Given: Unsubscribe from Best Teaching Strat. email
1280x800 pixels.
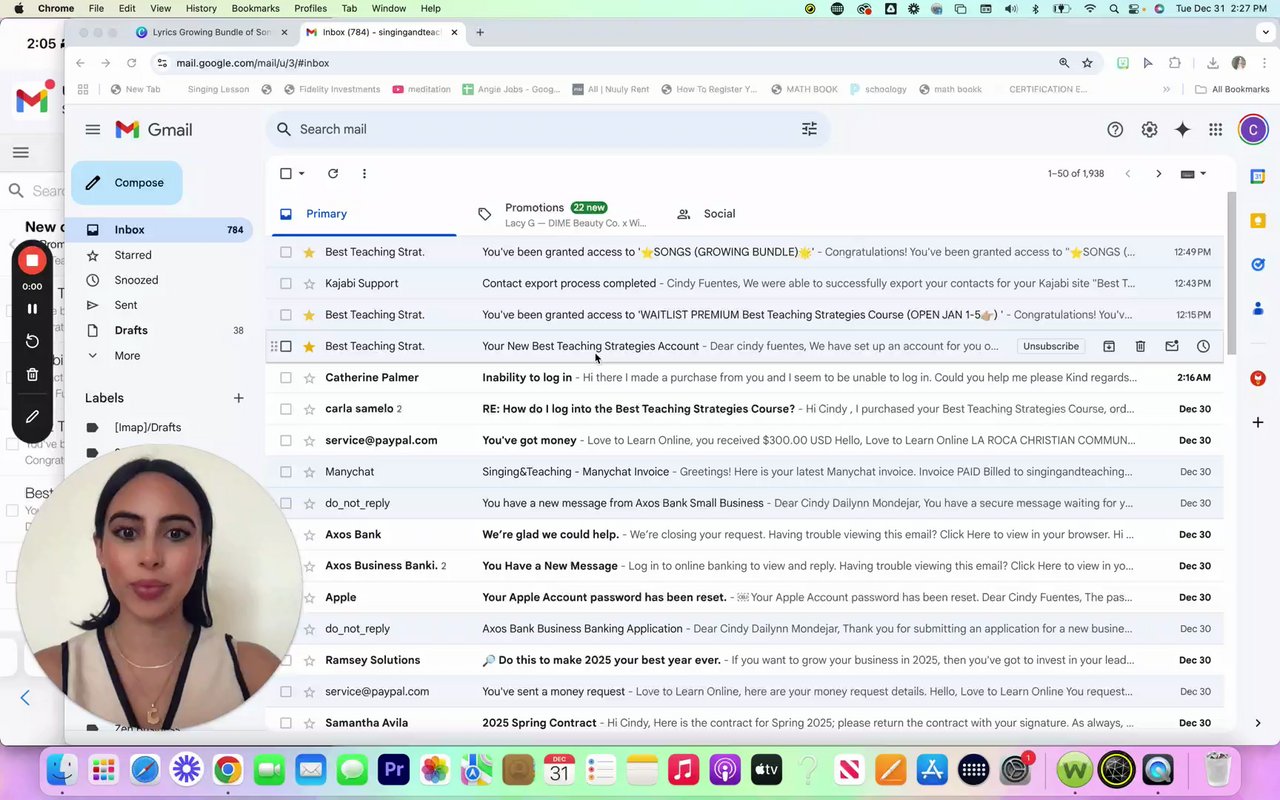Looking at the screenshot, I should coord(1051,346).
